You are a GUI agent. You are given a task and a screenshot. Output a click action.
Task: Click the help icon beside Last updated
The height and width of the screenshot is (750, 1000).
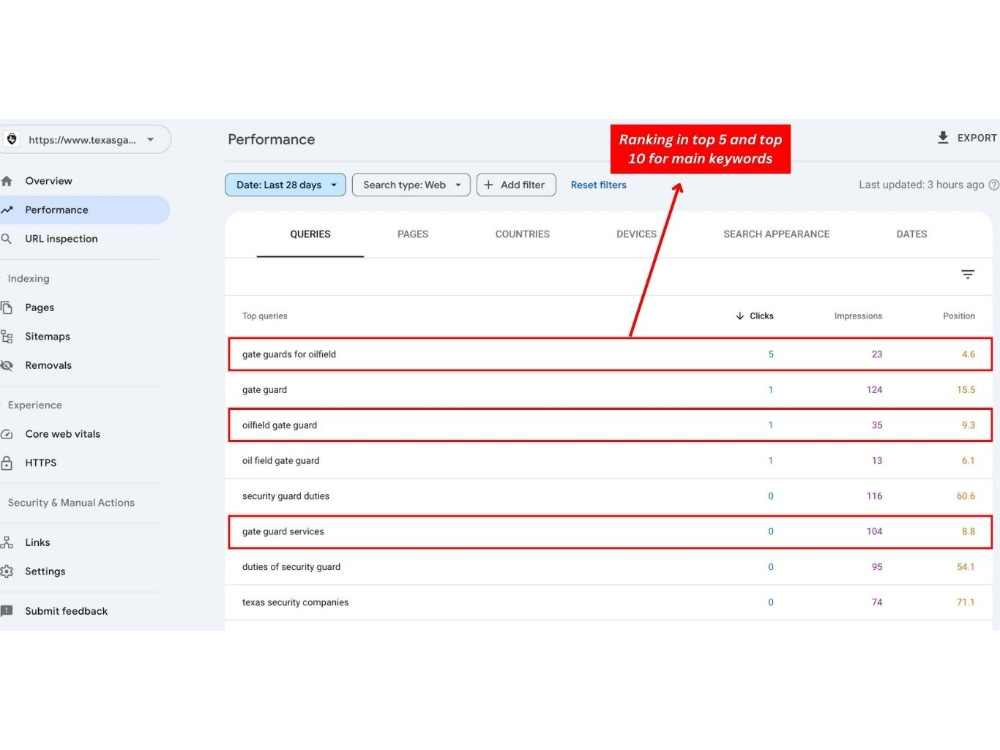[x=994, y=185]
